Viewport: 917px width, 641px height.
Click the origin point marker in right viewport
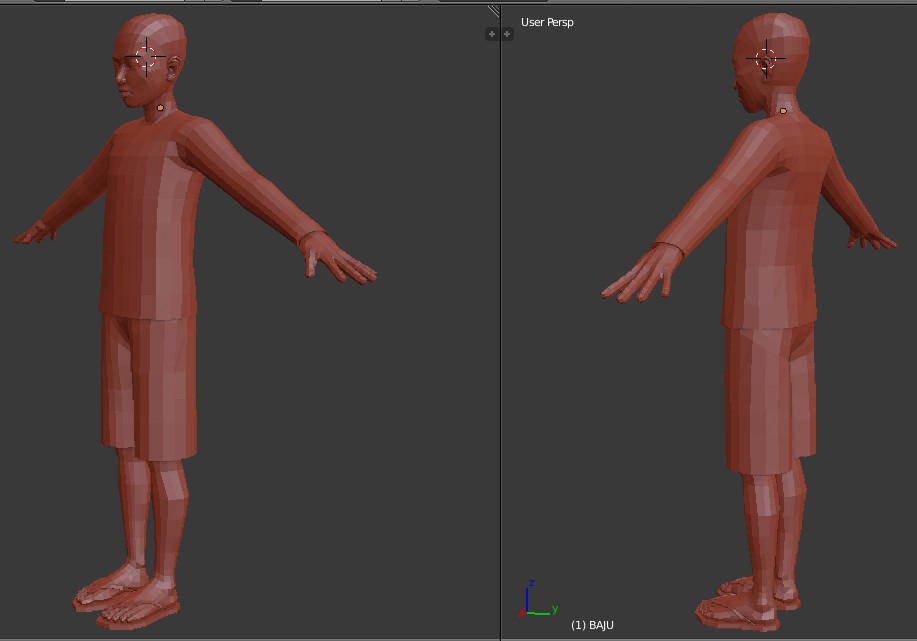point(783,110)
